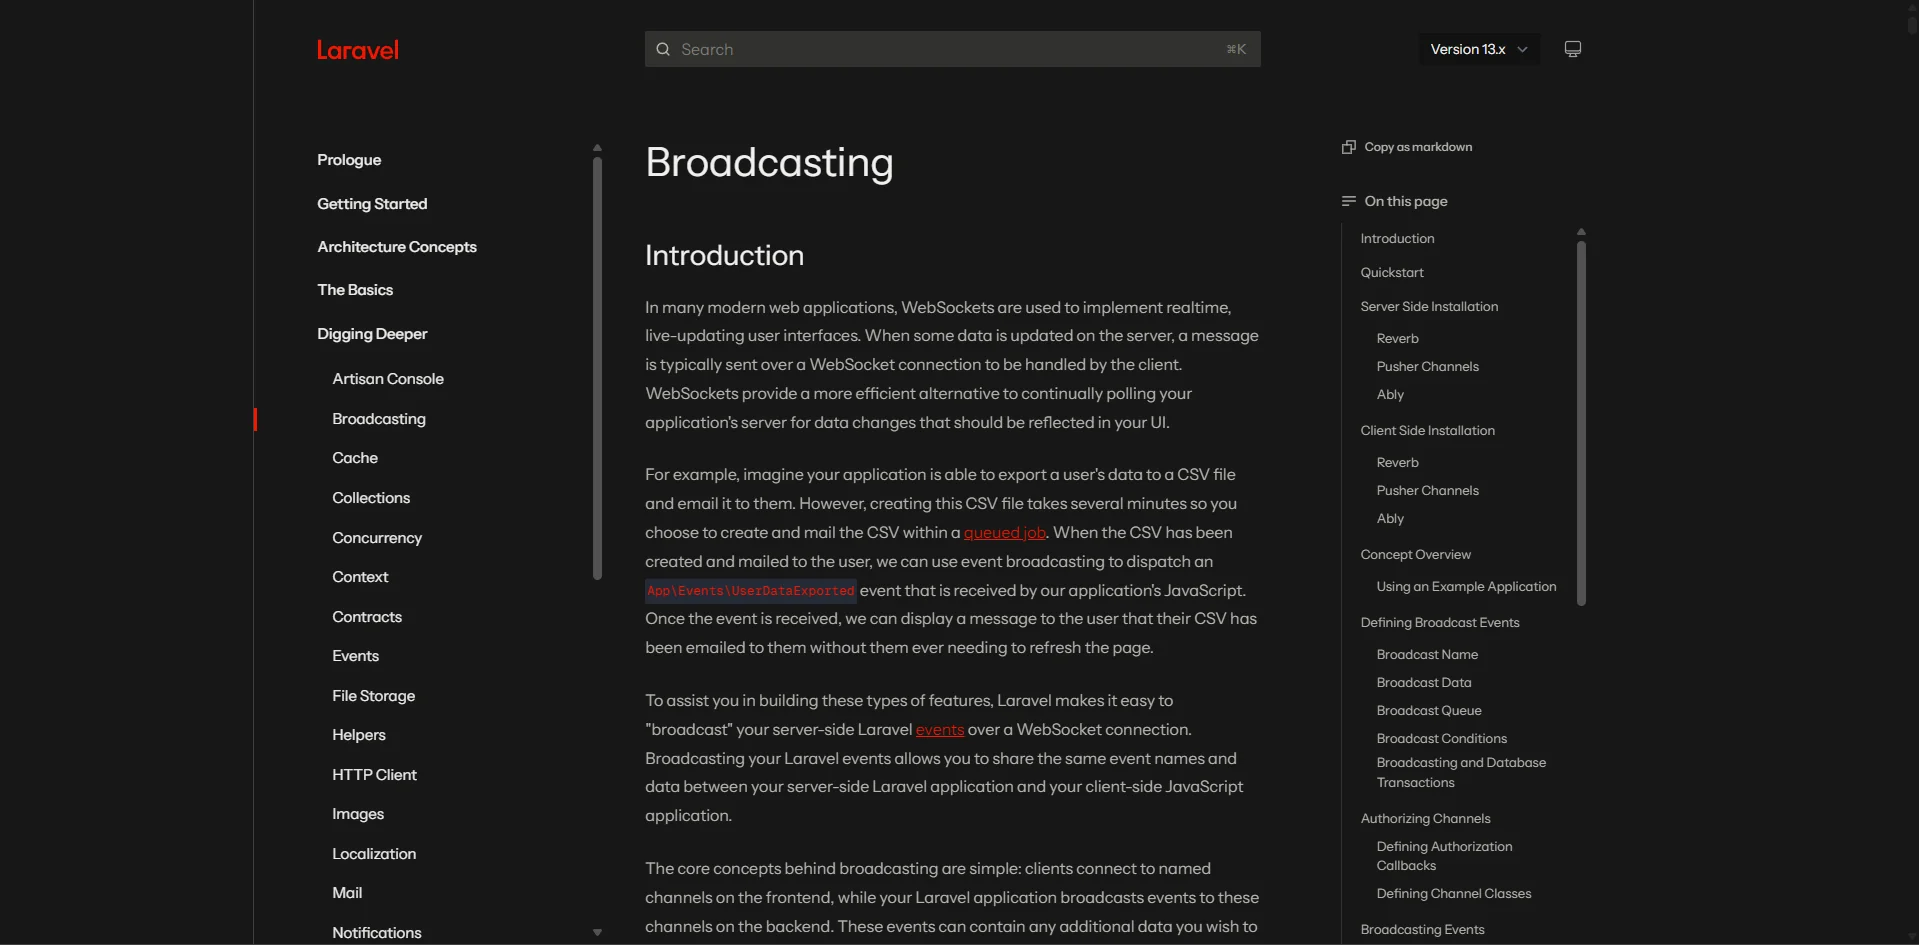This screenshot has height=945, width=1919.
Task: Jump to Concept Overview section
Action: point(1415,555)
